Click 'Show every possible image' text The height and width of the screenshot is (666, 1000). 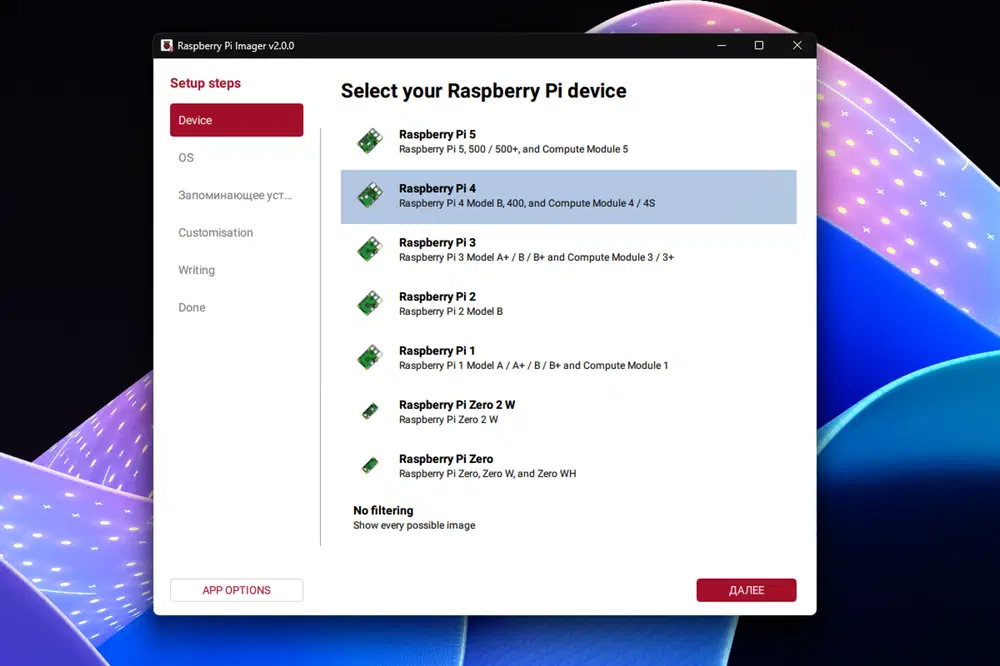click(414, 526)
